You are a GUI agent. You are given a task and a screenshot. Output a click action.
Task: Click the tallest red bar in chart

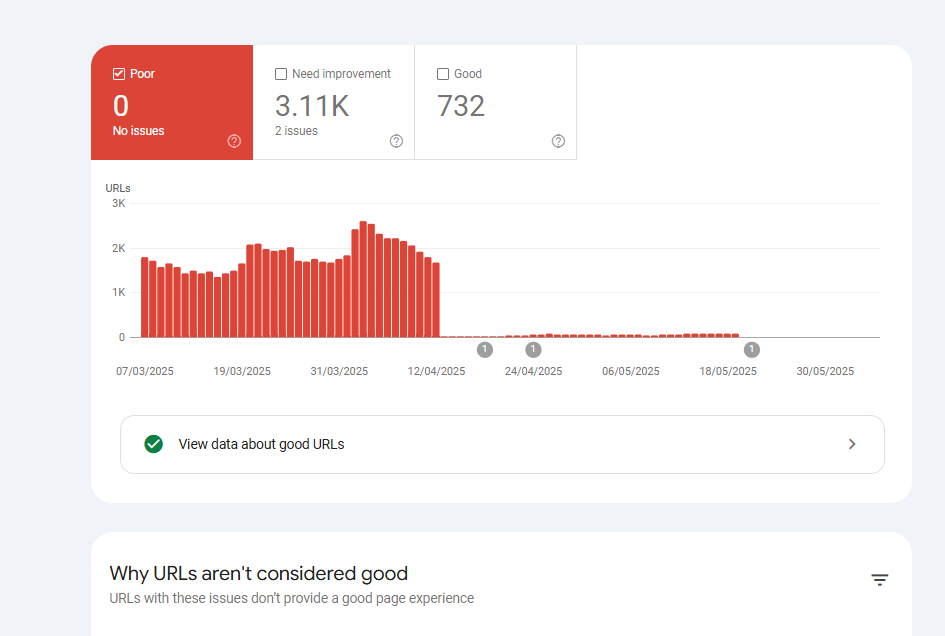click(363, 280)
